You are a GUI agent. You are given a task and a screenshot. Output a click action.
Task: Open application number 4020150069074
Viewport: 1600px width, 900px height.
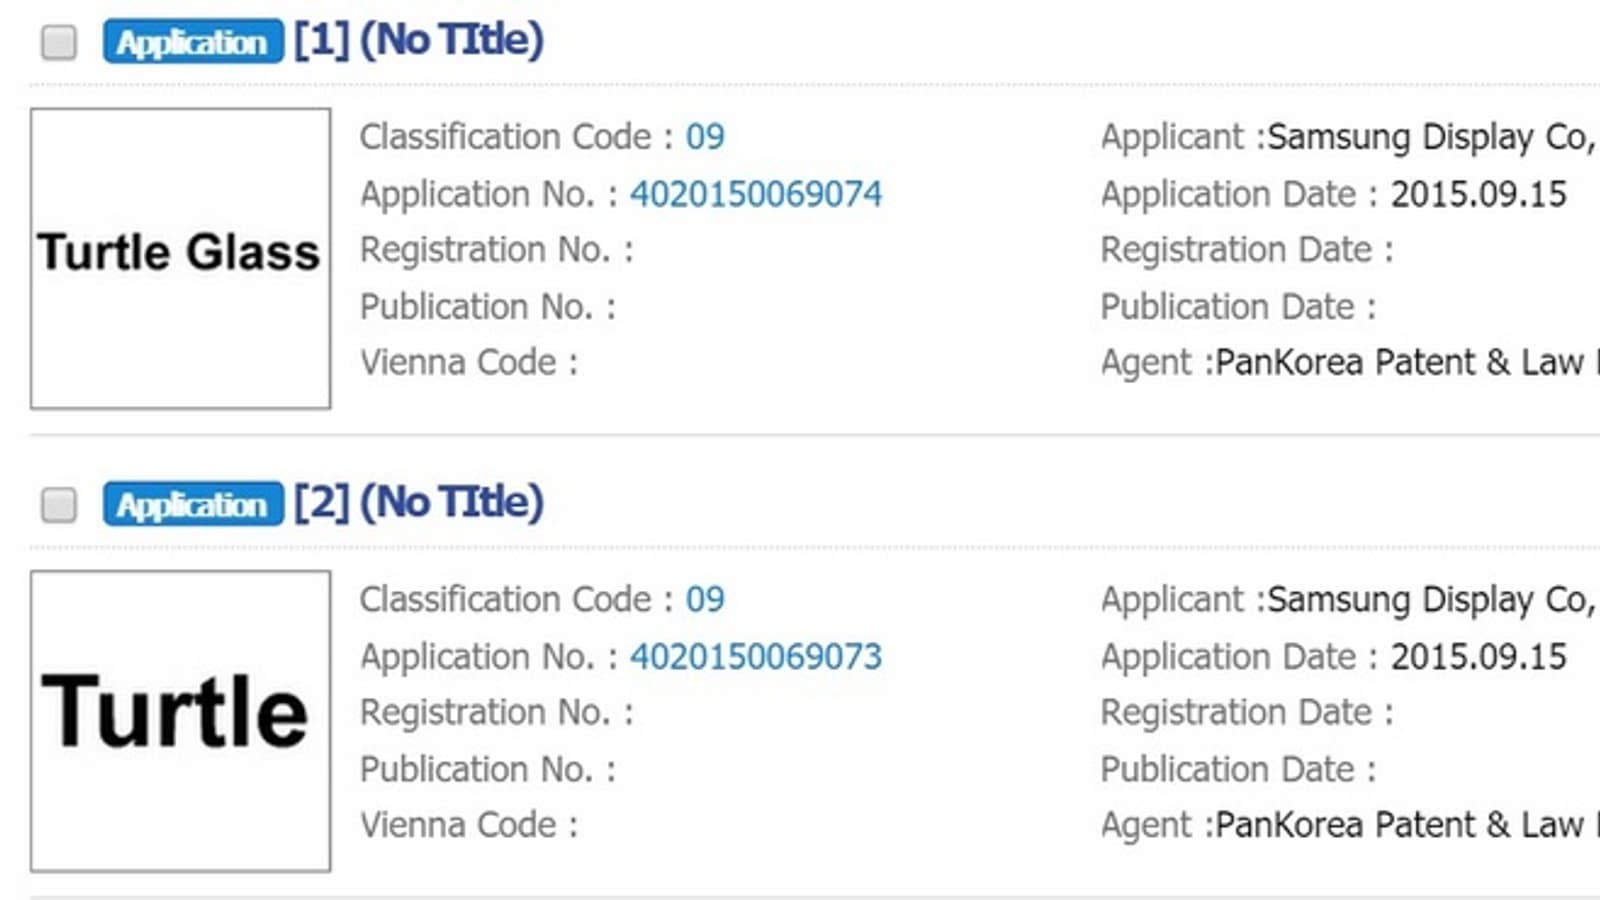coord(756,194)
